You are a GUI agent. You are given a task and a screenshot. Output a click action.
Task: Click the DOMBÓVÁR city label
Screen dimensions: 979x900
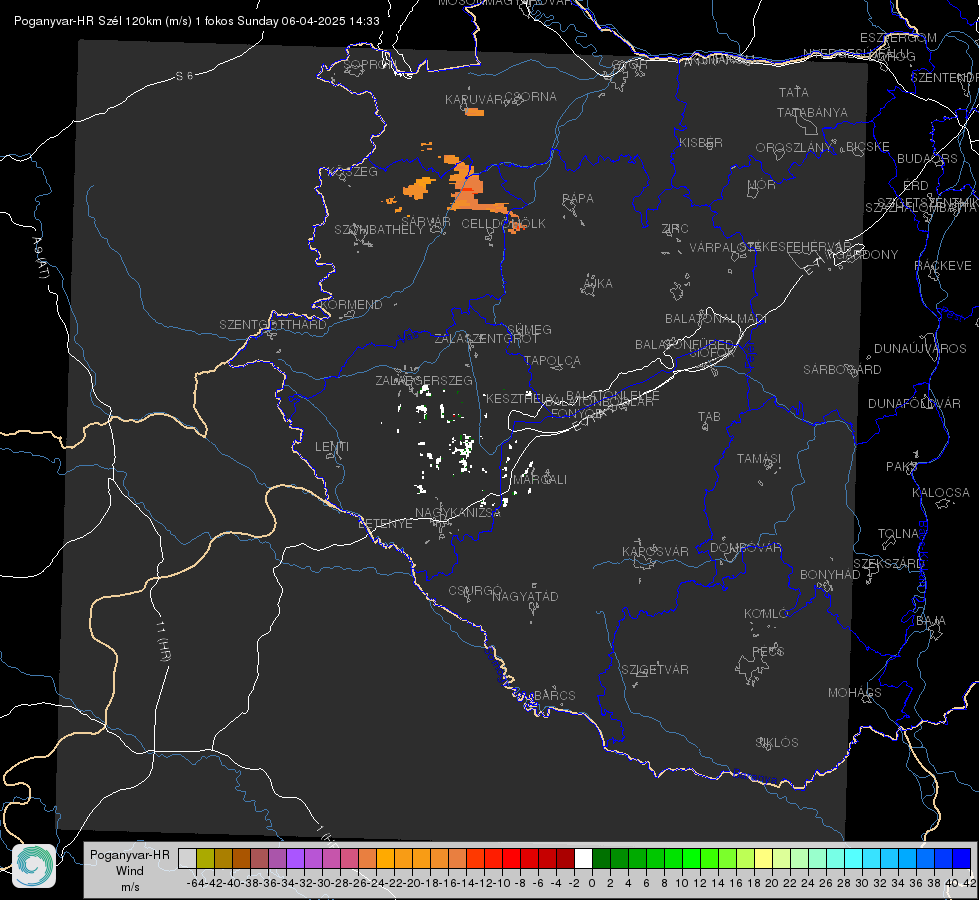(x=746, y=548)
